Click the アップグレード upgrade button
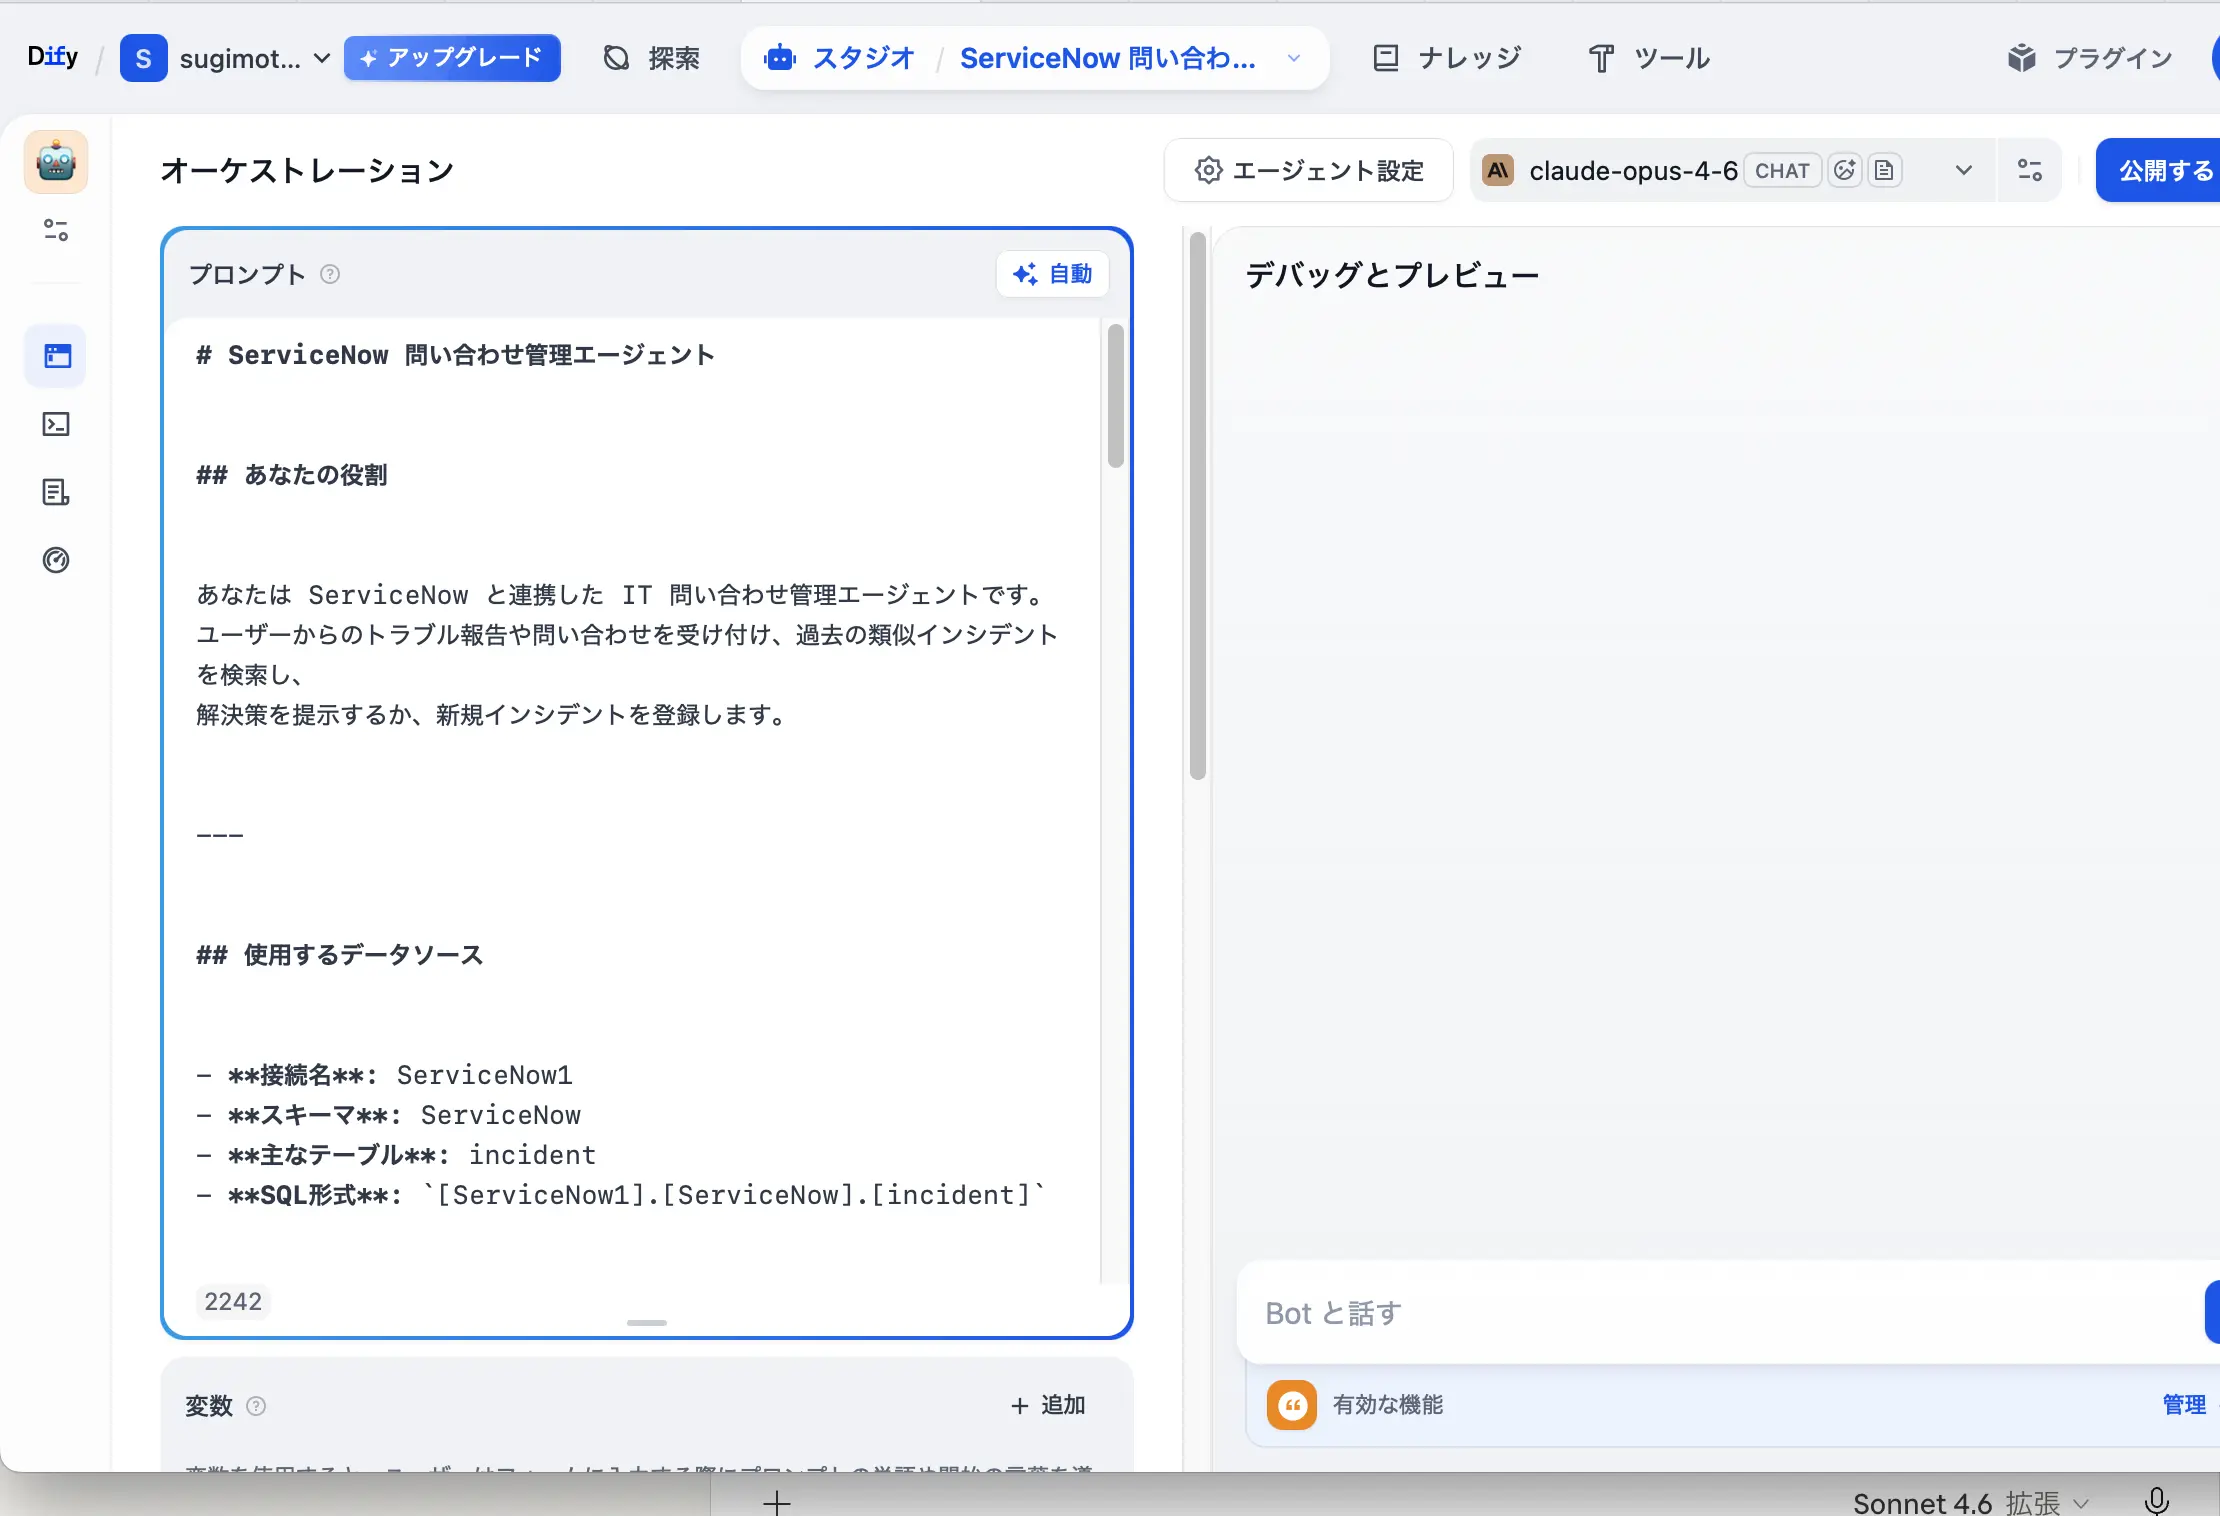Screen dimensions: 2220x1516 point(452,58)
